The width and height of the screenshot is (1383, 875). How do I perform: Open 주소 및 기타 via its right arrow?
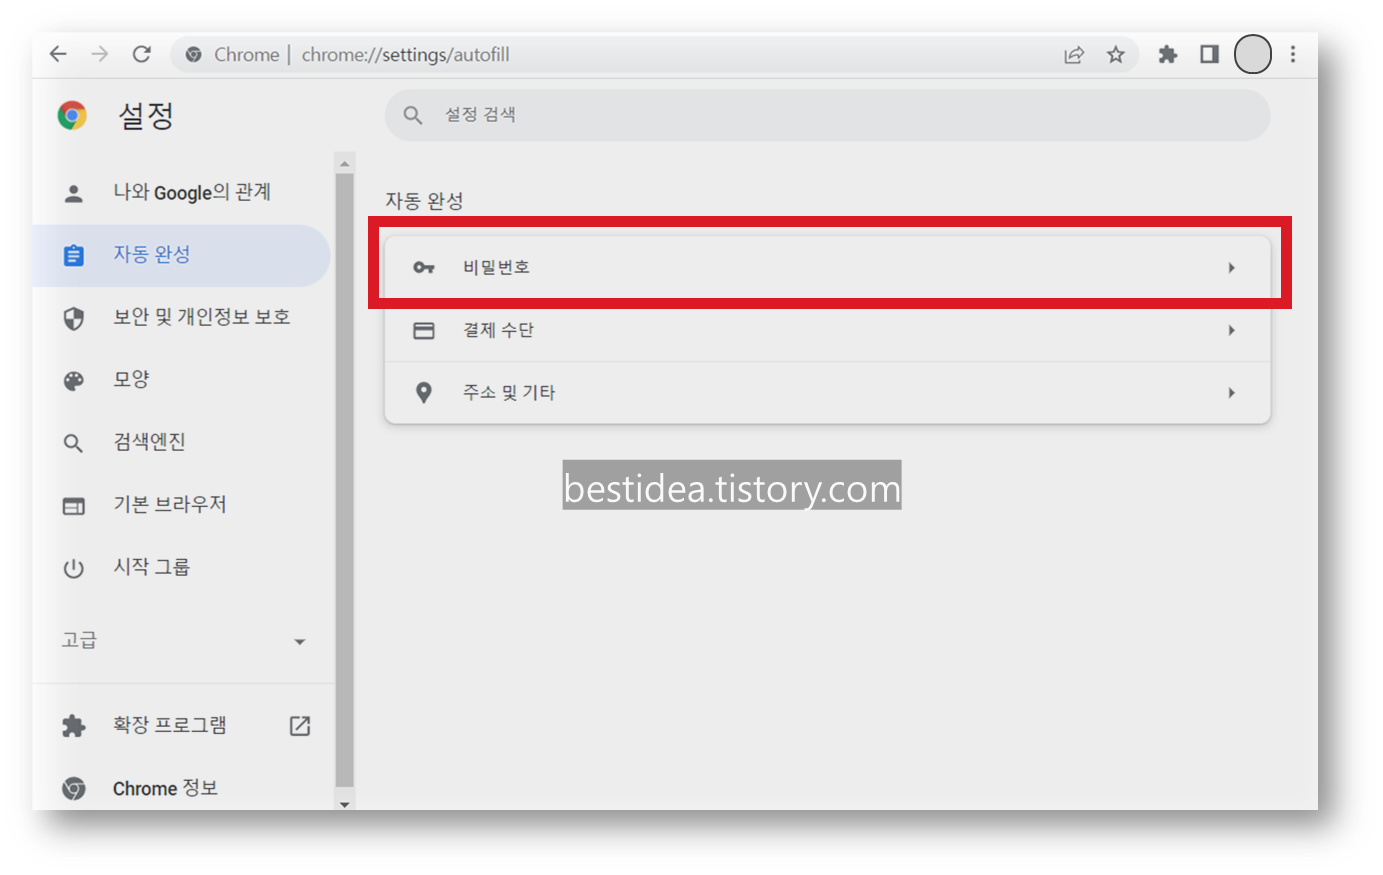1232,393
